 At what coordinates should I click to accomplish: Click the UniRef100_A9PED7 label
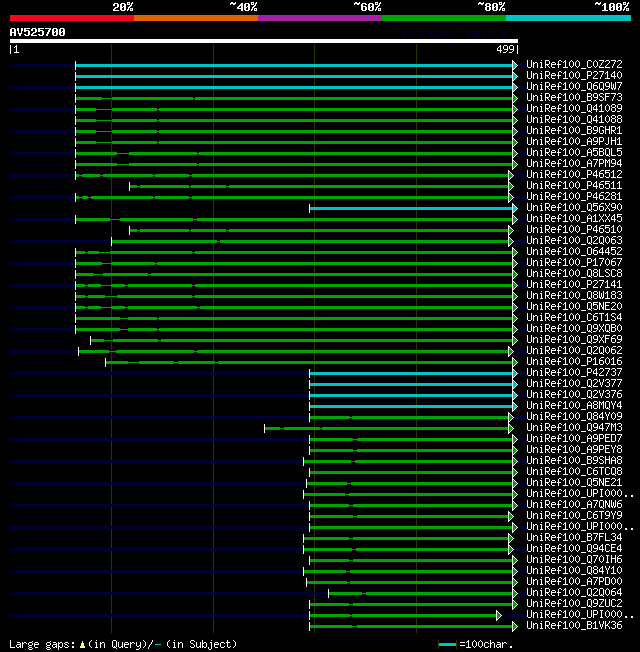574,439
